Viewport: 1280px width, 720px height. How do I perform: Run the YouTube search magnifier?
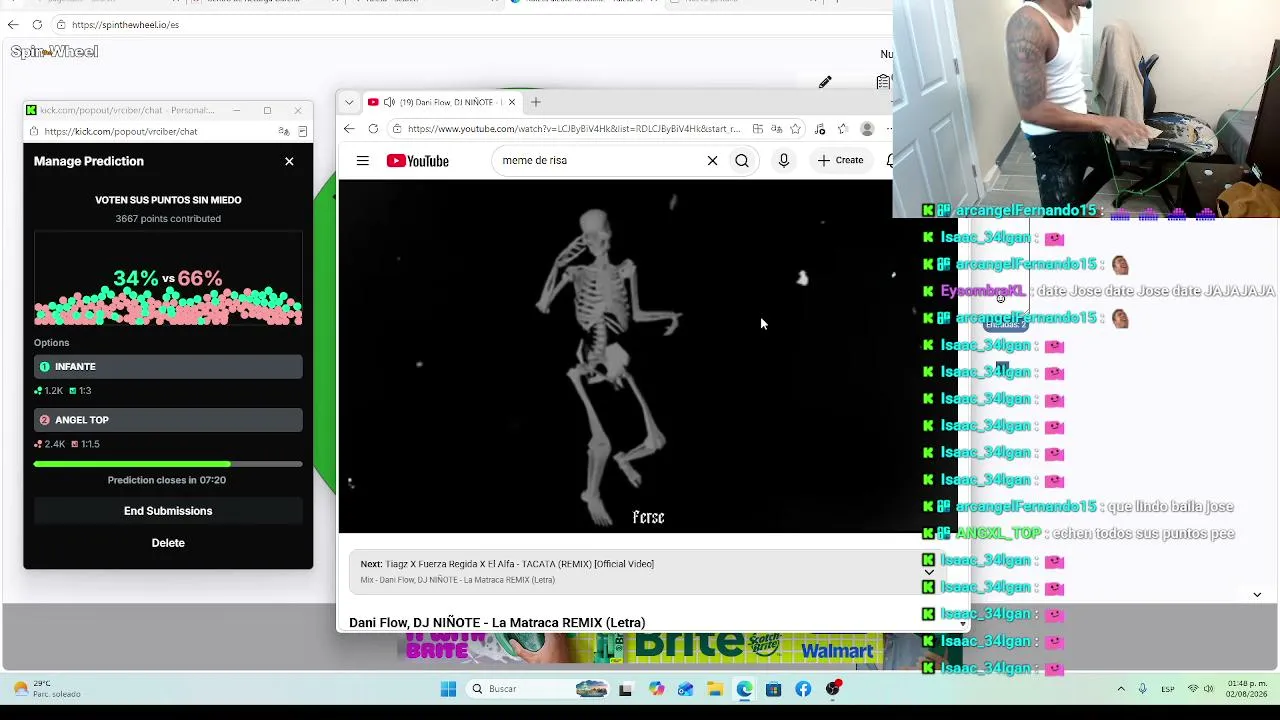(x=742, y=161)
